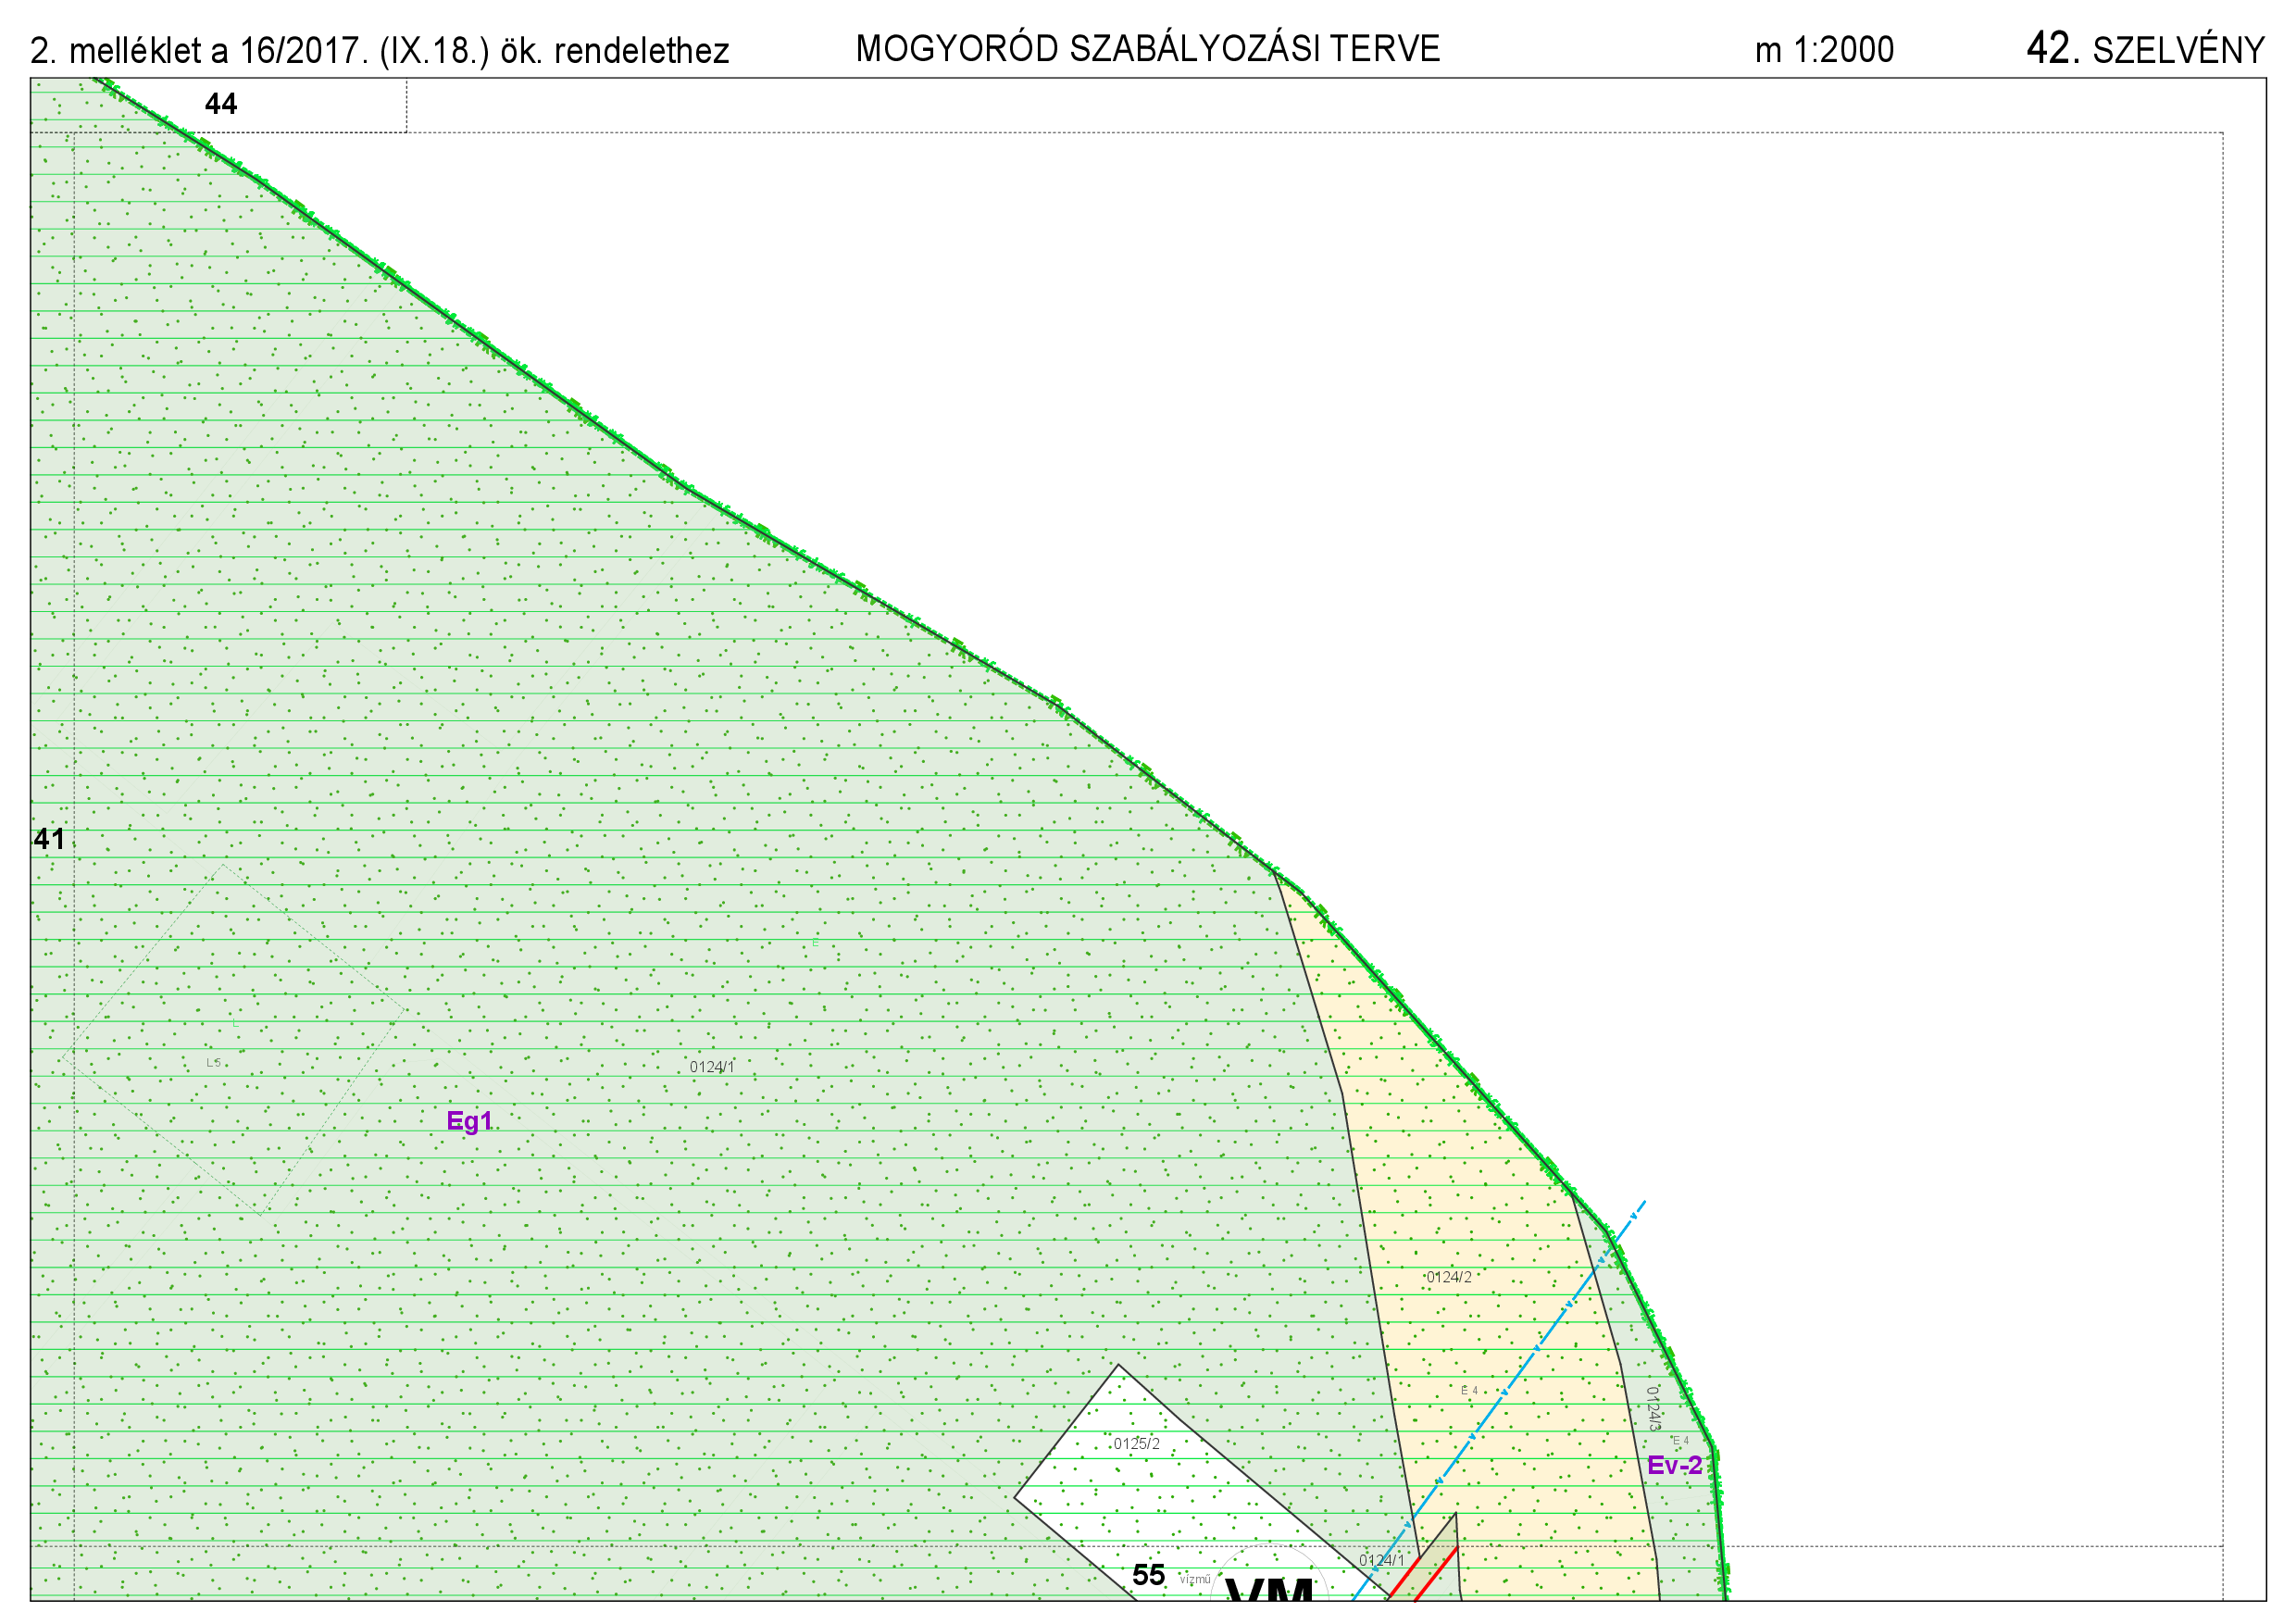Click the 0124/1 label beside red lines
The width and height of the screenshot is (2296, 1624).
click(1381, 1560)
